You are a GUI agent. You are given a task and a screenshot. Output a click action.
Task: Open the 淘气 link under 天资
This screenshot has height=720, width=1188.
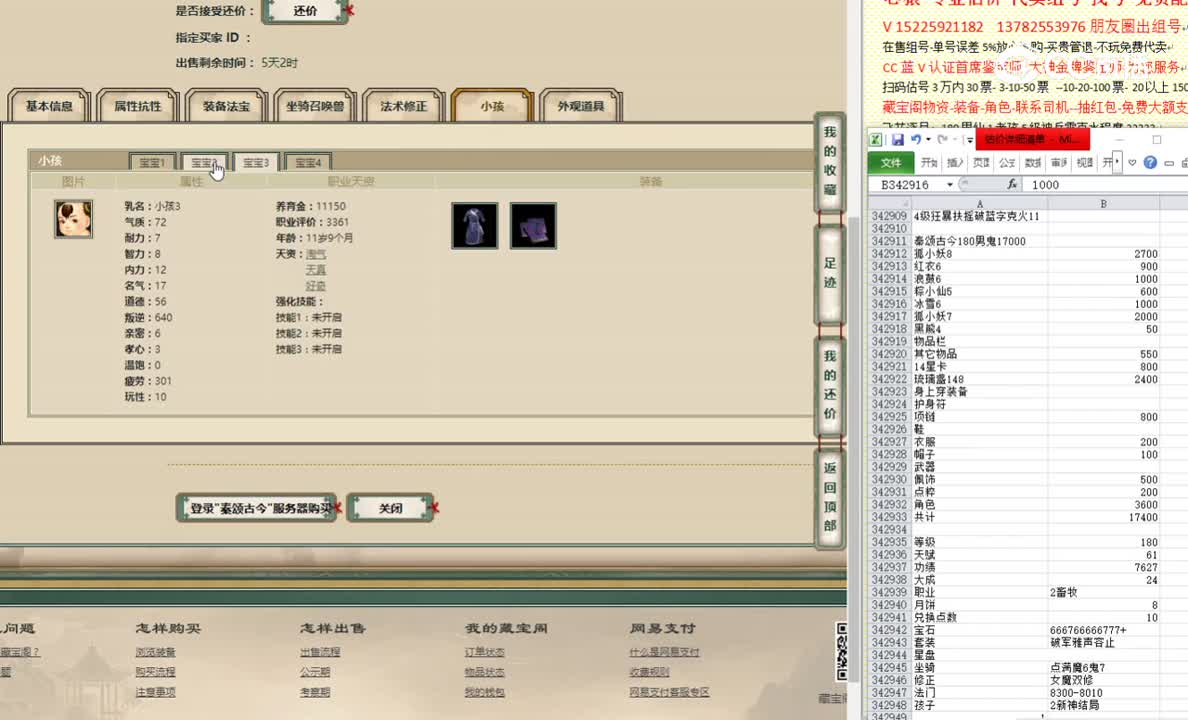tap(318, 255)
